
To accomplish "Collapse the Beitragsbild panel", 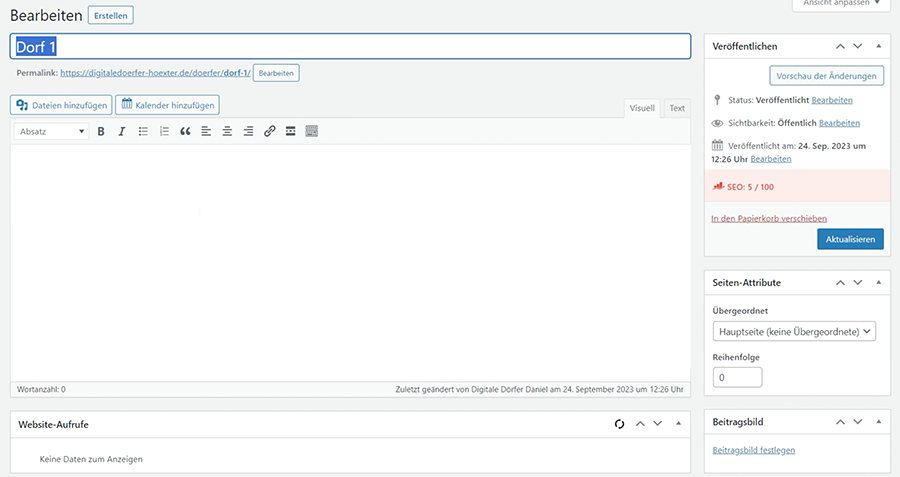I will pos(878,423).
